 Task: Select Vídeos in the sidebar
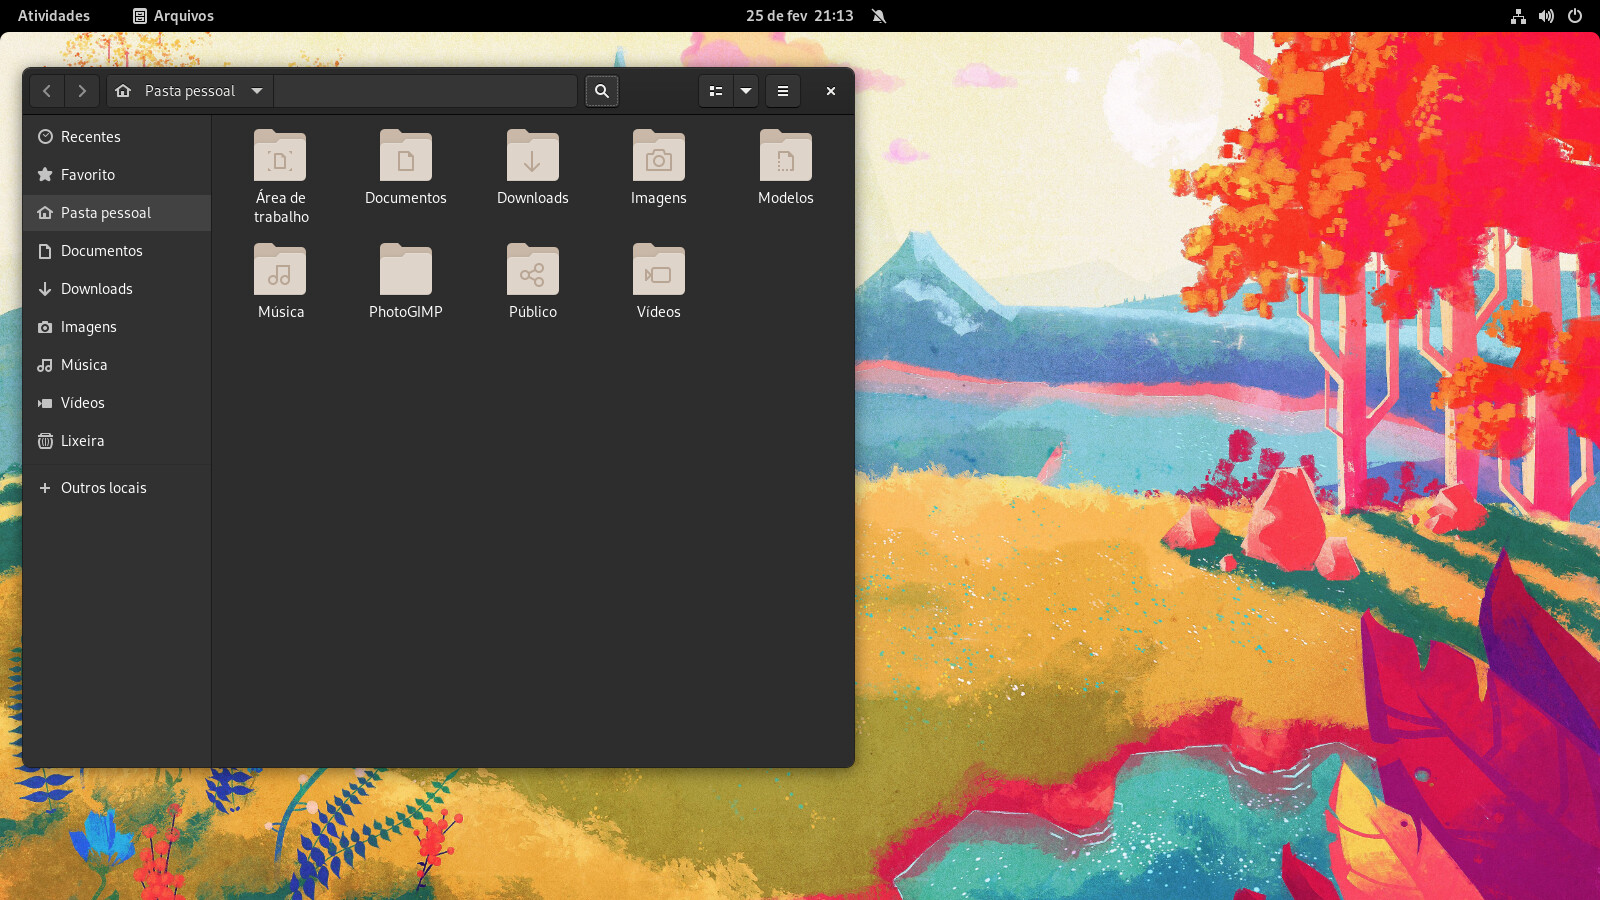point(117,403)
